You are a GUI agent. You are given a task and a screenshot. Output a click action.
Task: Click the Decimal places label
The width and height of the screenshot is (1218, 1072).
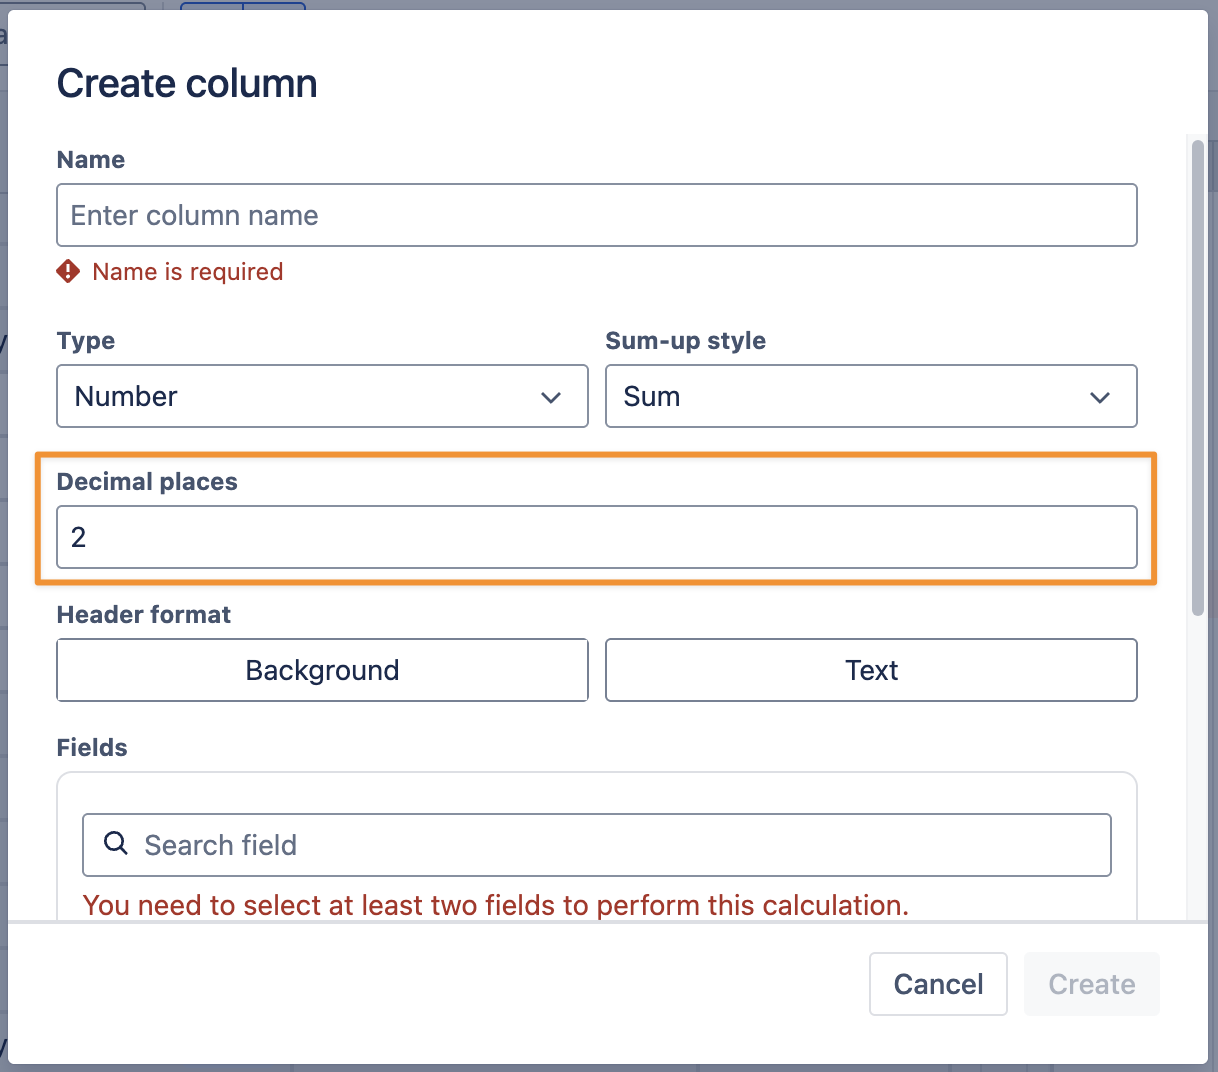tap(147, 482)
